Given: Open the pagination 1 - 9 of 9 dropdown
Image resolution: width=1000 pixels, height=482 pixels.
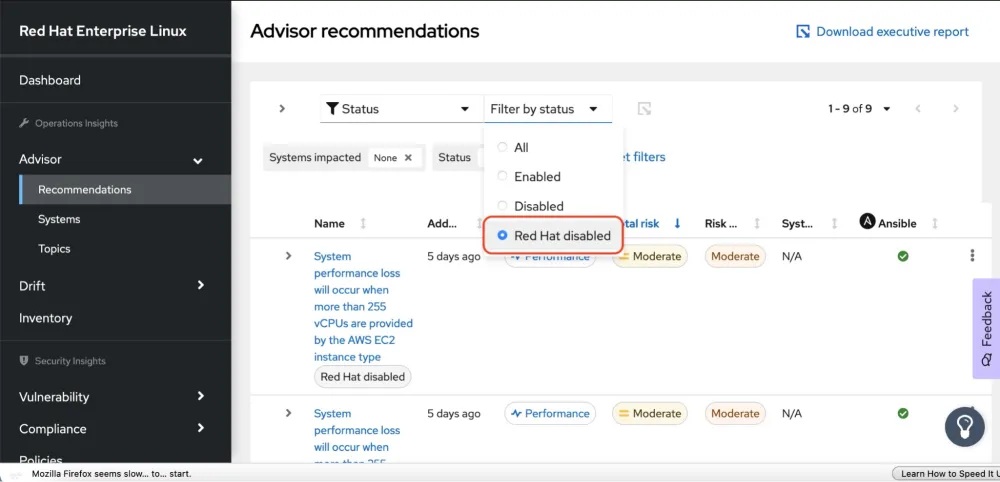Looking at the screenshot, I should click(x=859, y=109).
